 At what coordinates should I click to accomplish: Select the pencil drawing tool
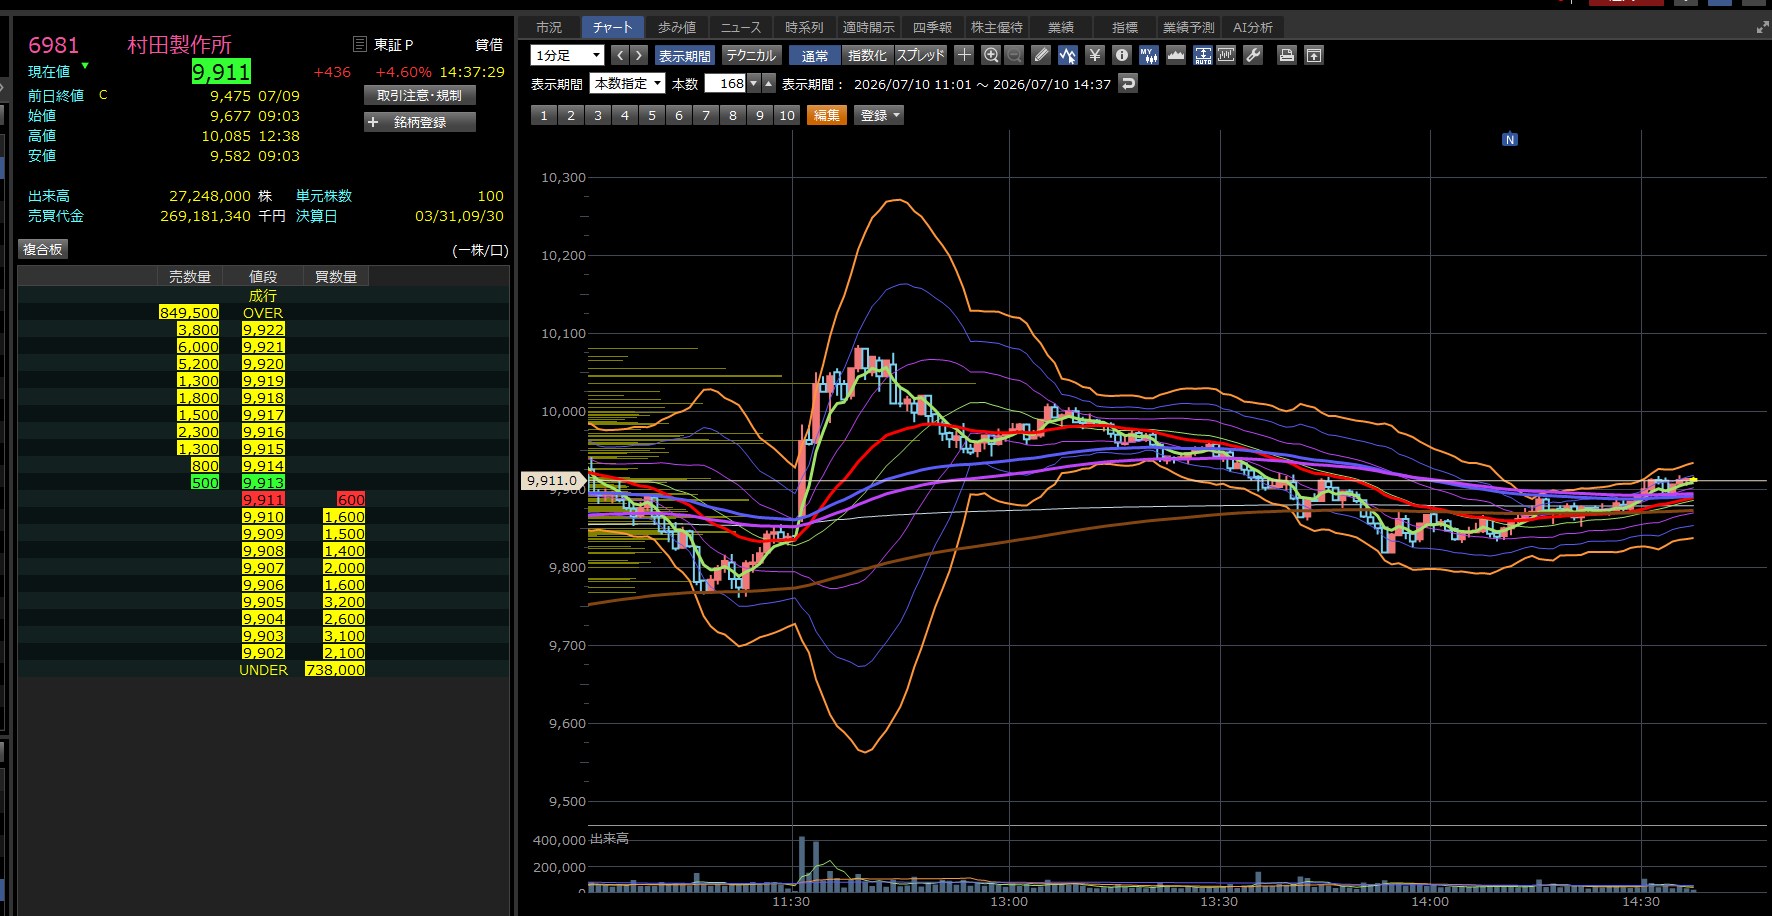click(1041, 55)
